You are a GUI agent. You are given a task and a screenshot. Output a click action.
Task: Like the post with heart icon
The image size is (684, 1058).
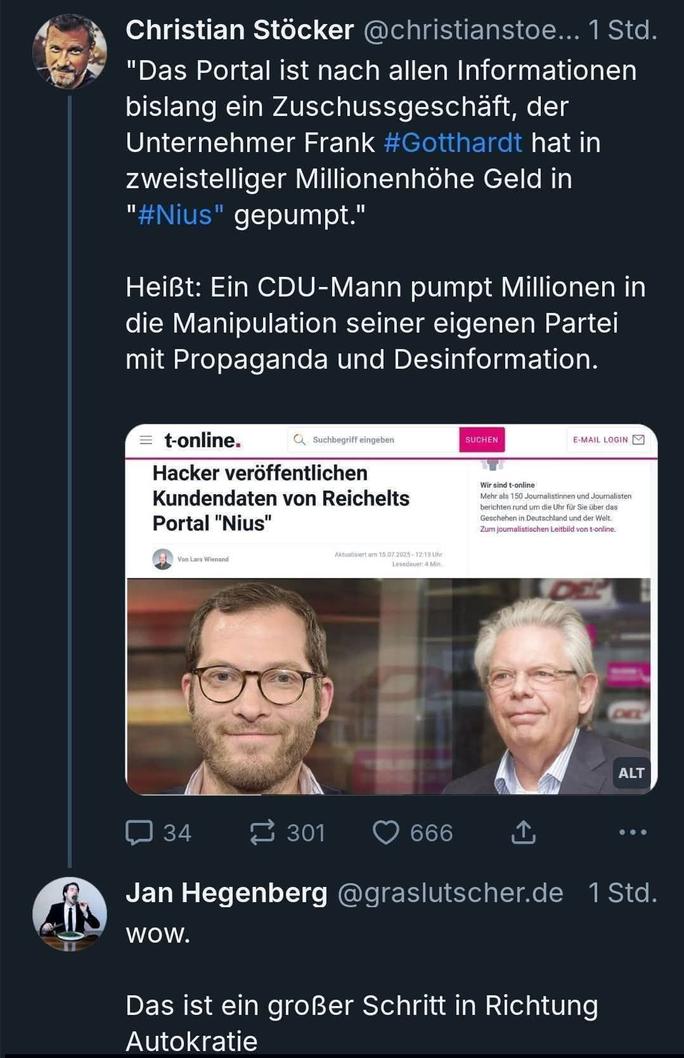386,832
